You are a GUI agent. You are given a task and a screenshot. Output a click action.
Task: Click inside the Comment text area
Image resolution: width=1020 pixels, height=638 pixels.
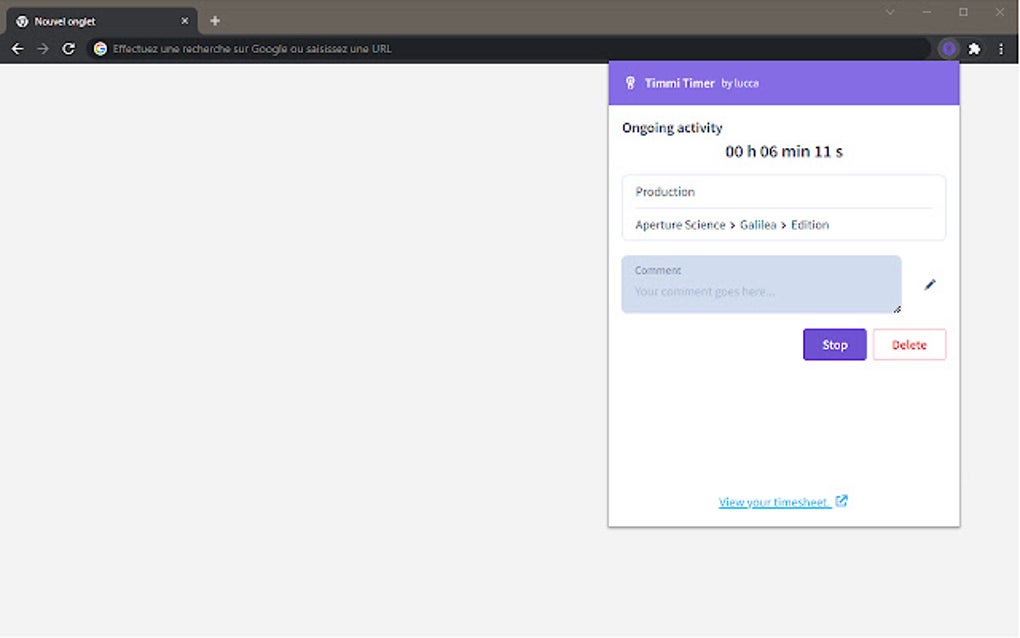coord(760,290)
